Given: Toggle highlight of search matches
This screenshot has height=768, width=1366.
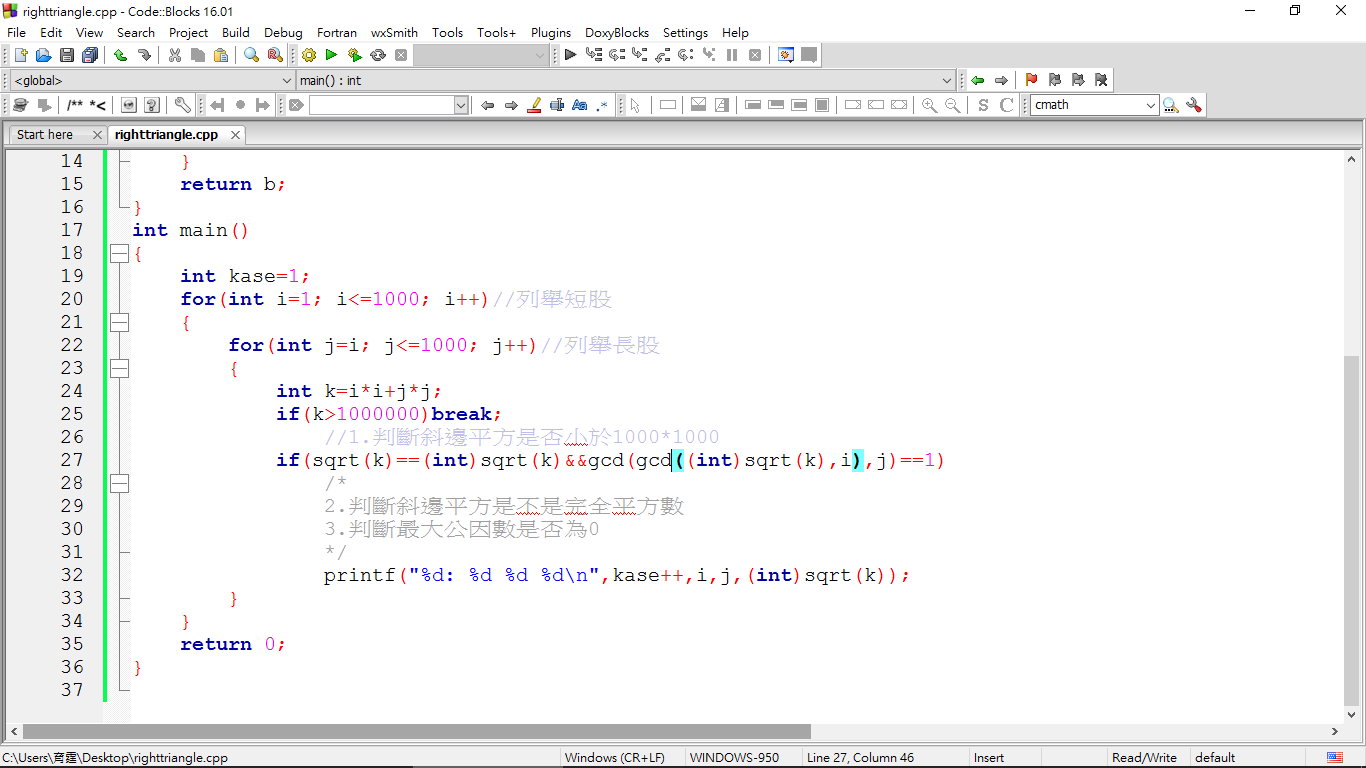Looking at the screenshot, I should 534,105.
